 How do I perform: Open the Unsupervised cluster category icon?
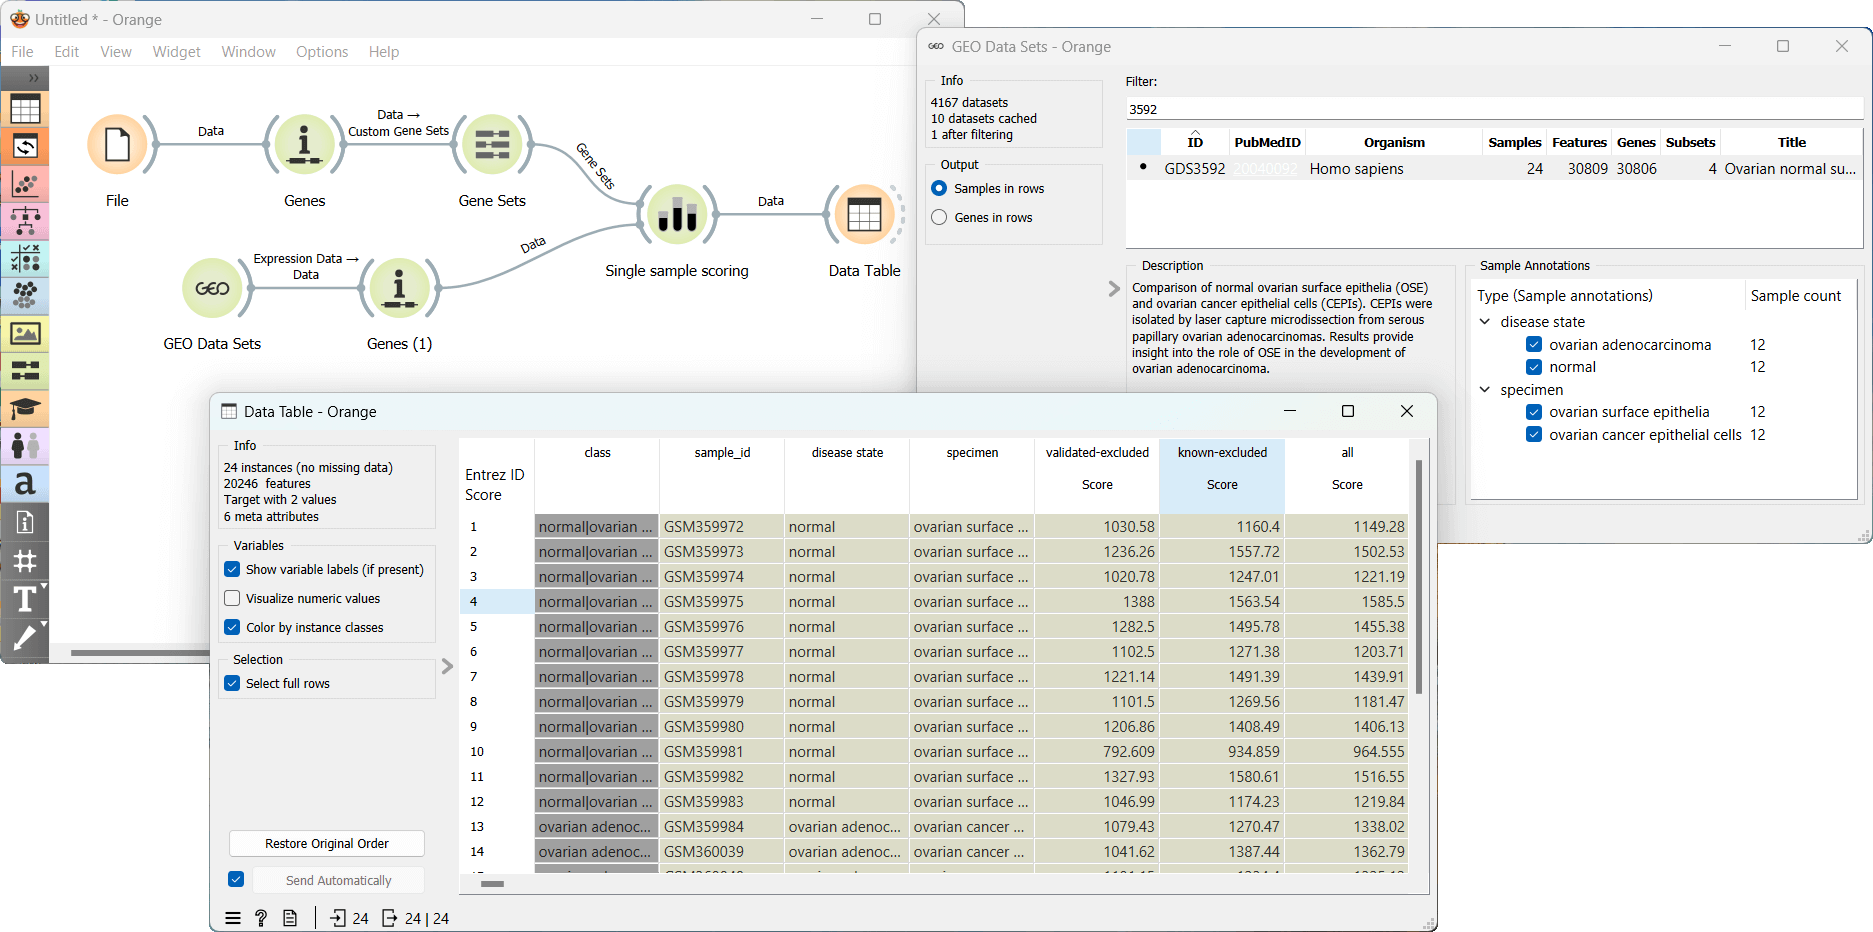(x=25, y=296)
